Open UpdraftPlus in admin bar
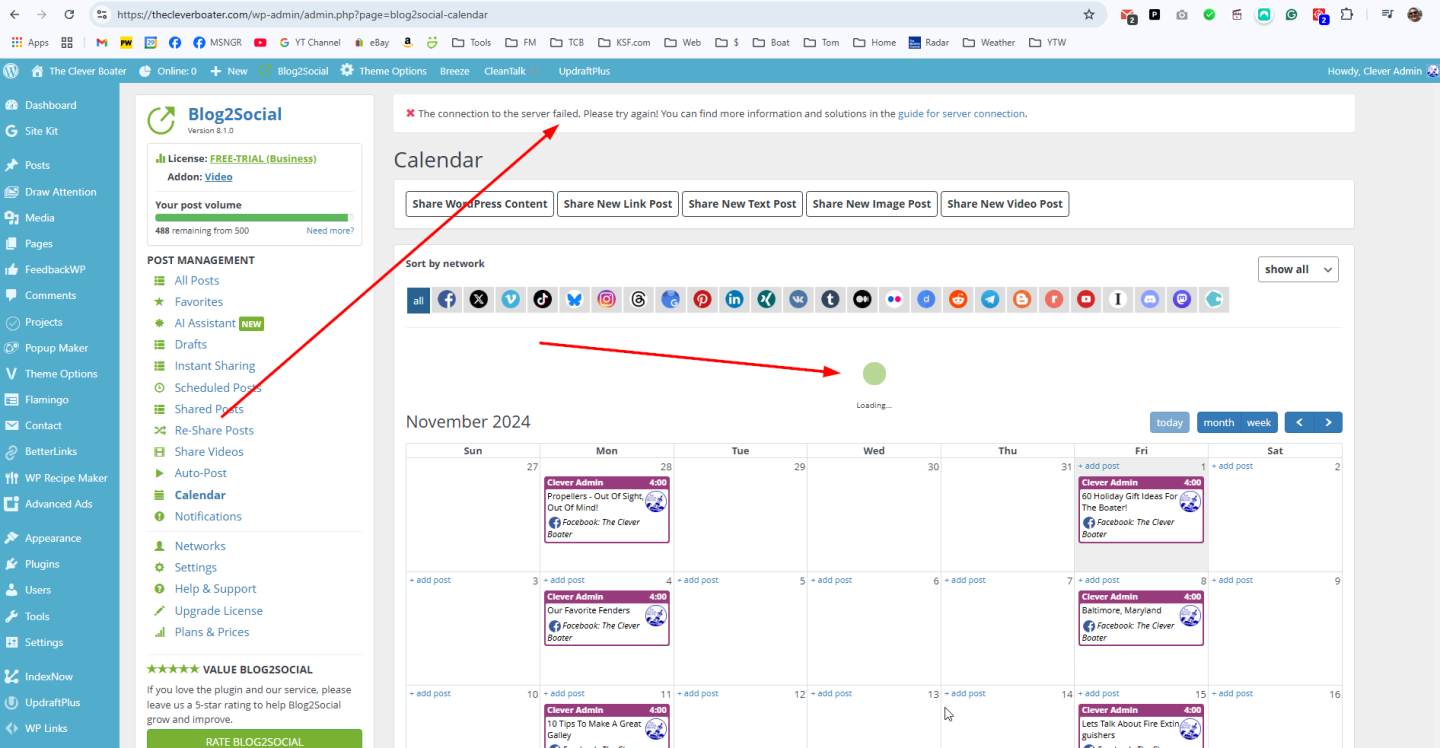The height and width of the screenshot is (748, 1440). click(585, 71)
